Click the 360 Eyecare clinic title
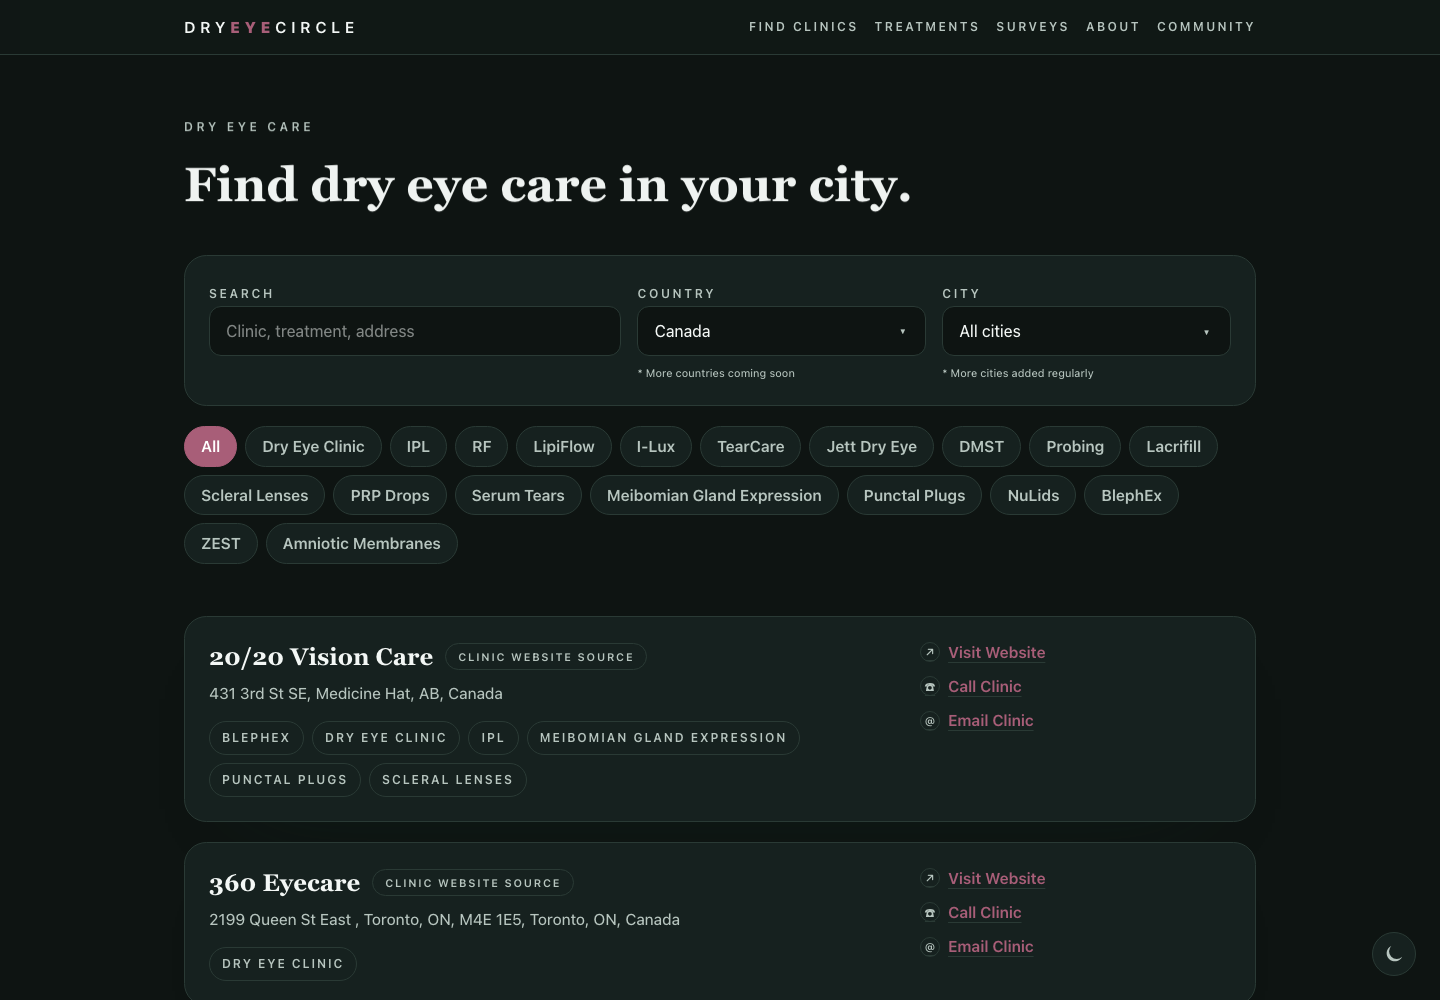Image resolution: width=1440 pixels, height=1000 pixels. (285, 883)
